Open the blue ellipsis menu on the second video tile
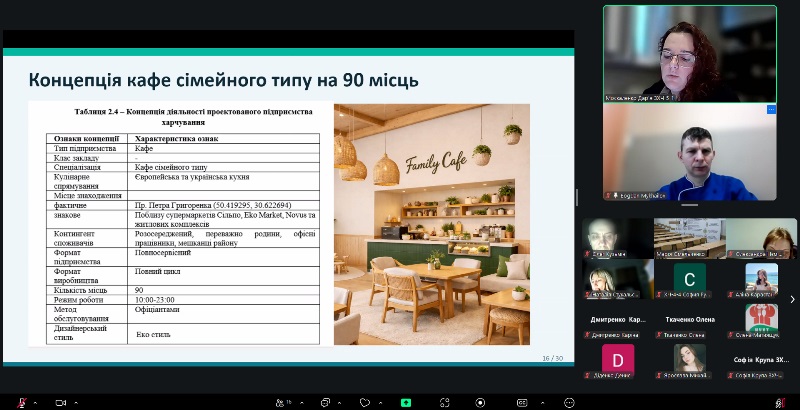This screenshot has height=410, width=800. pyautogui.click(x=771, y=109)
